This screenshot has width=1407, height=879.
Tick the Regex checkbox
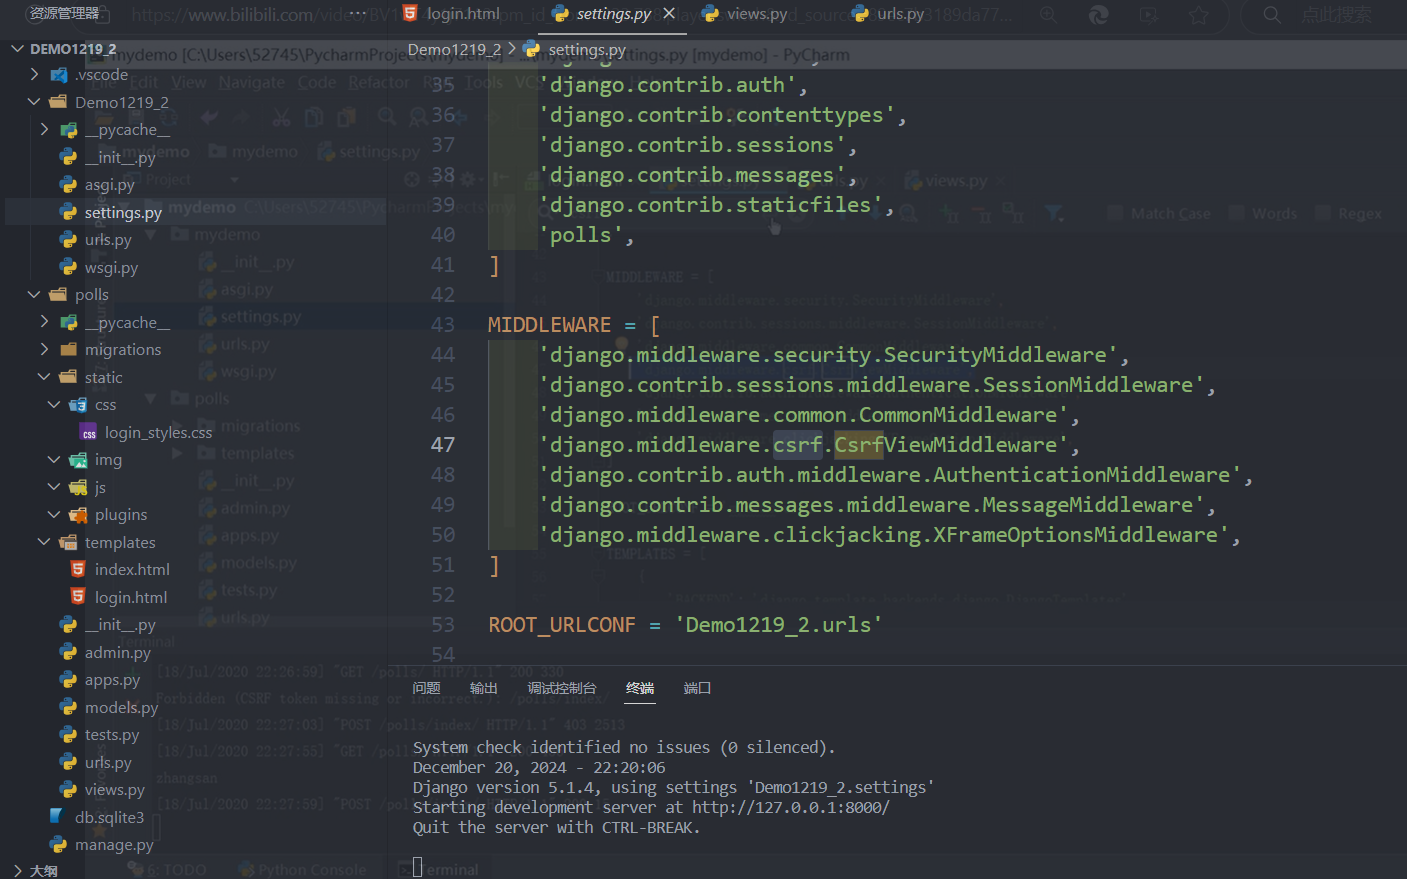click(1323, 213)
